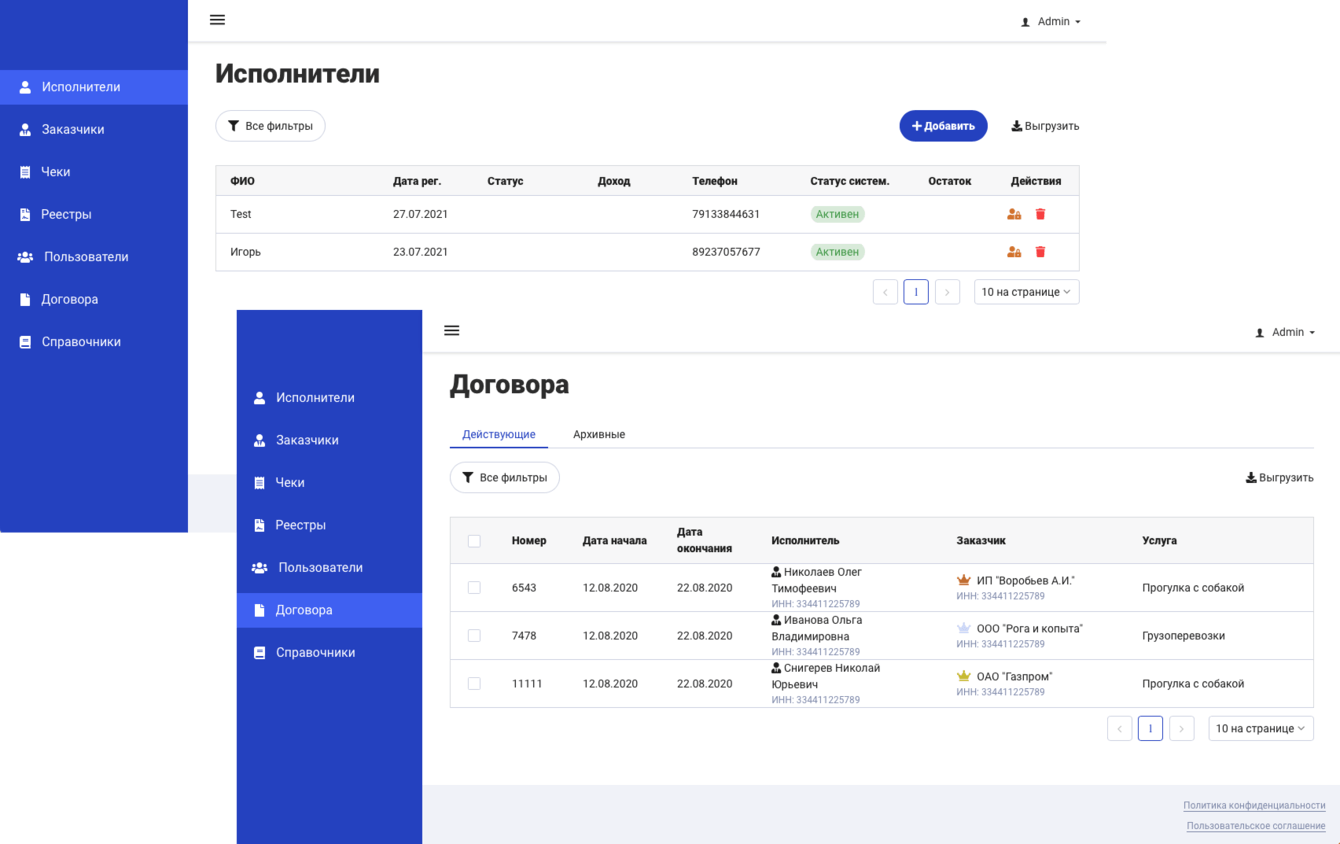The height and width of the screenshot is (844, 1340).
Task: Click the registration date 23.07.2021
Action: (420, 252)
